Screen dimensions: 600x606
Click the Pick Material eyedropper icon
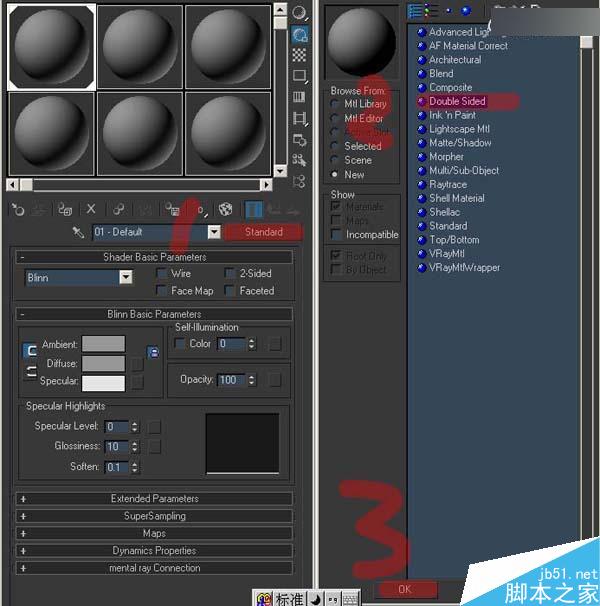(x=78, y=232)
